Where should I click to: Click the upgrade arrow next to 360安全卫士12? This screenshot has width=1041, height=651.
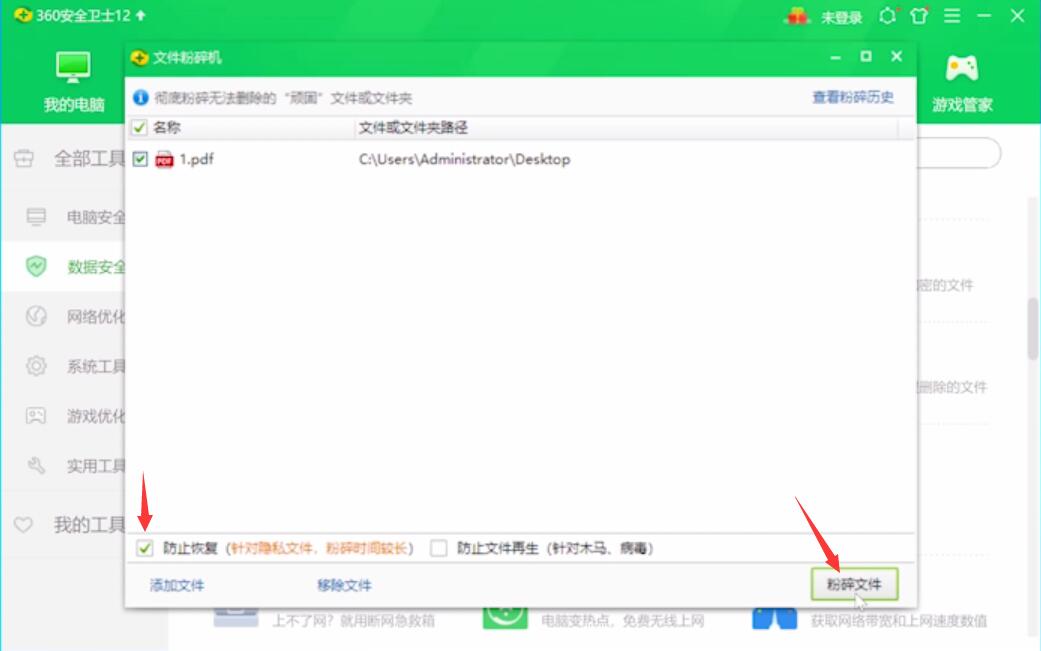[140, 15]
